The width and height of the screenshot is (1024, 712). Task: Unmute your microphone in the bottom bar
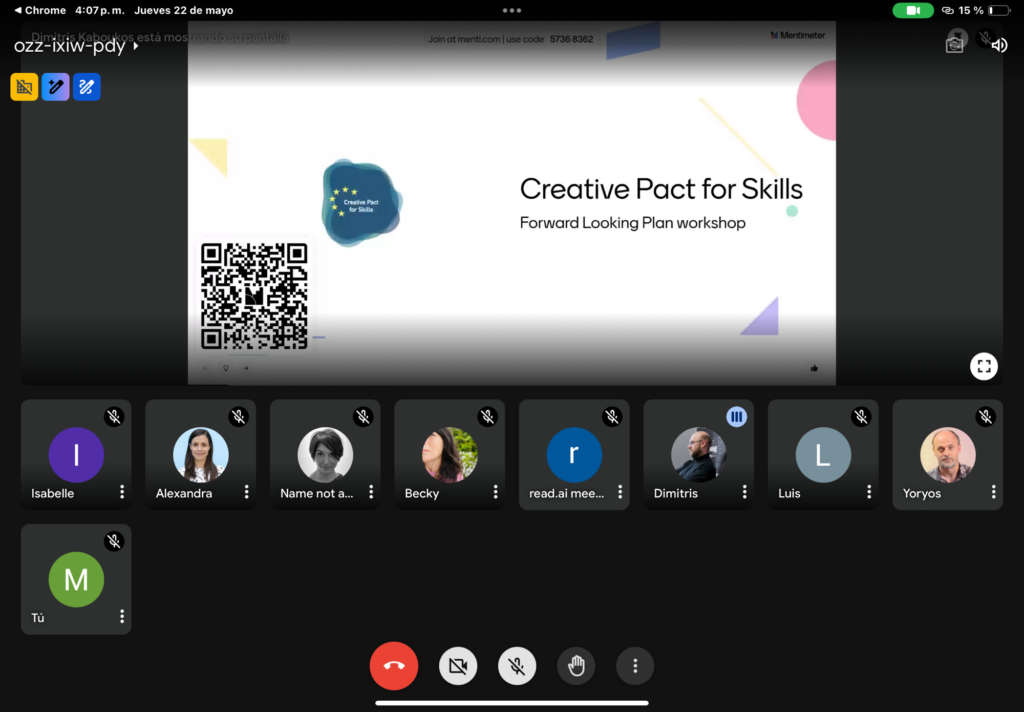517,666
